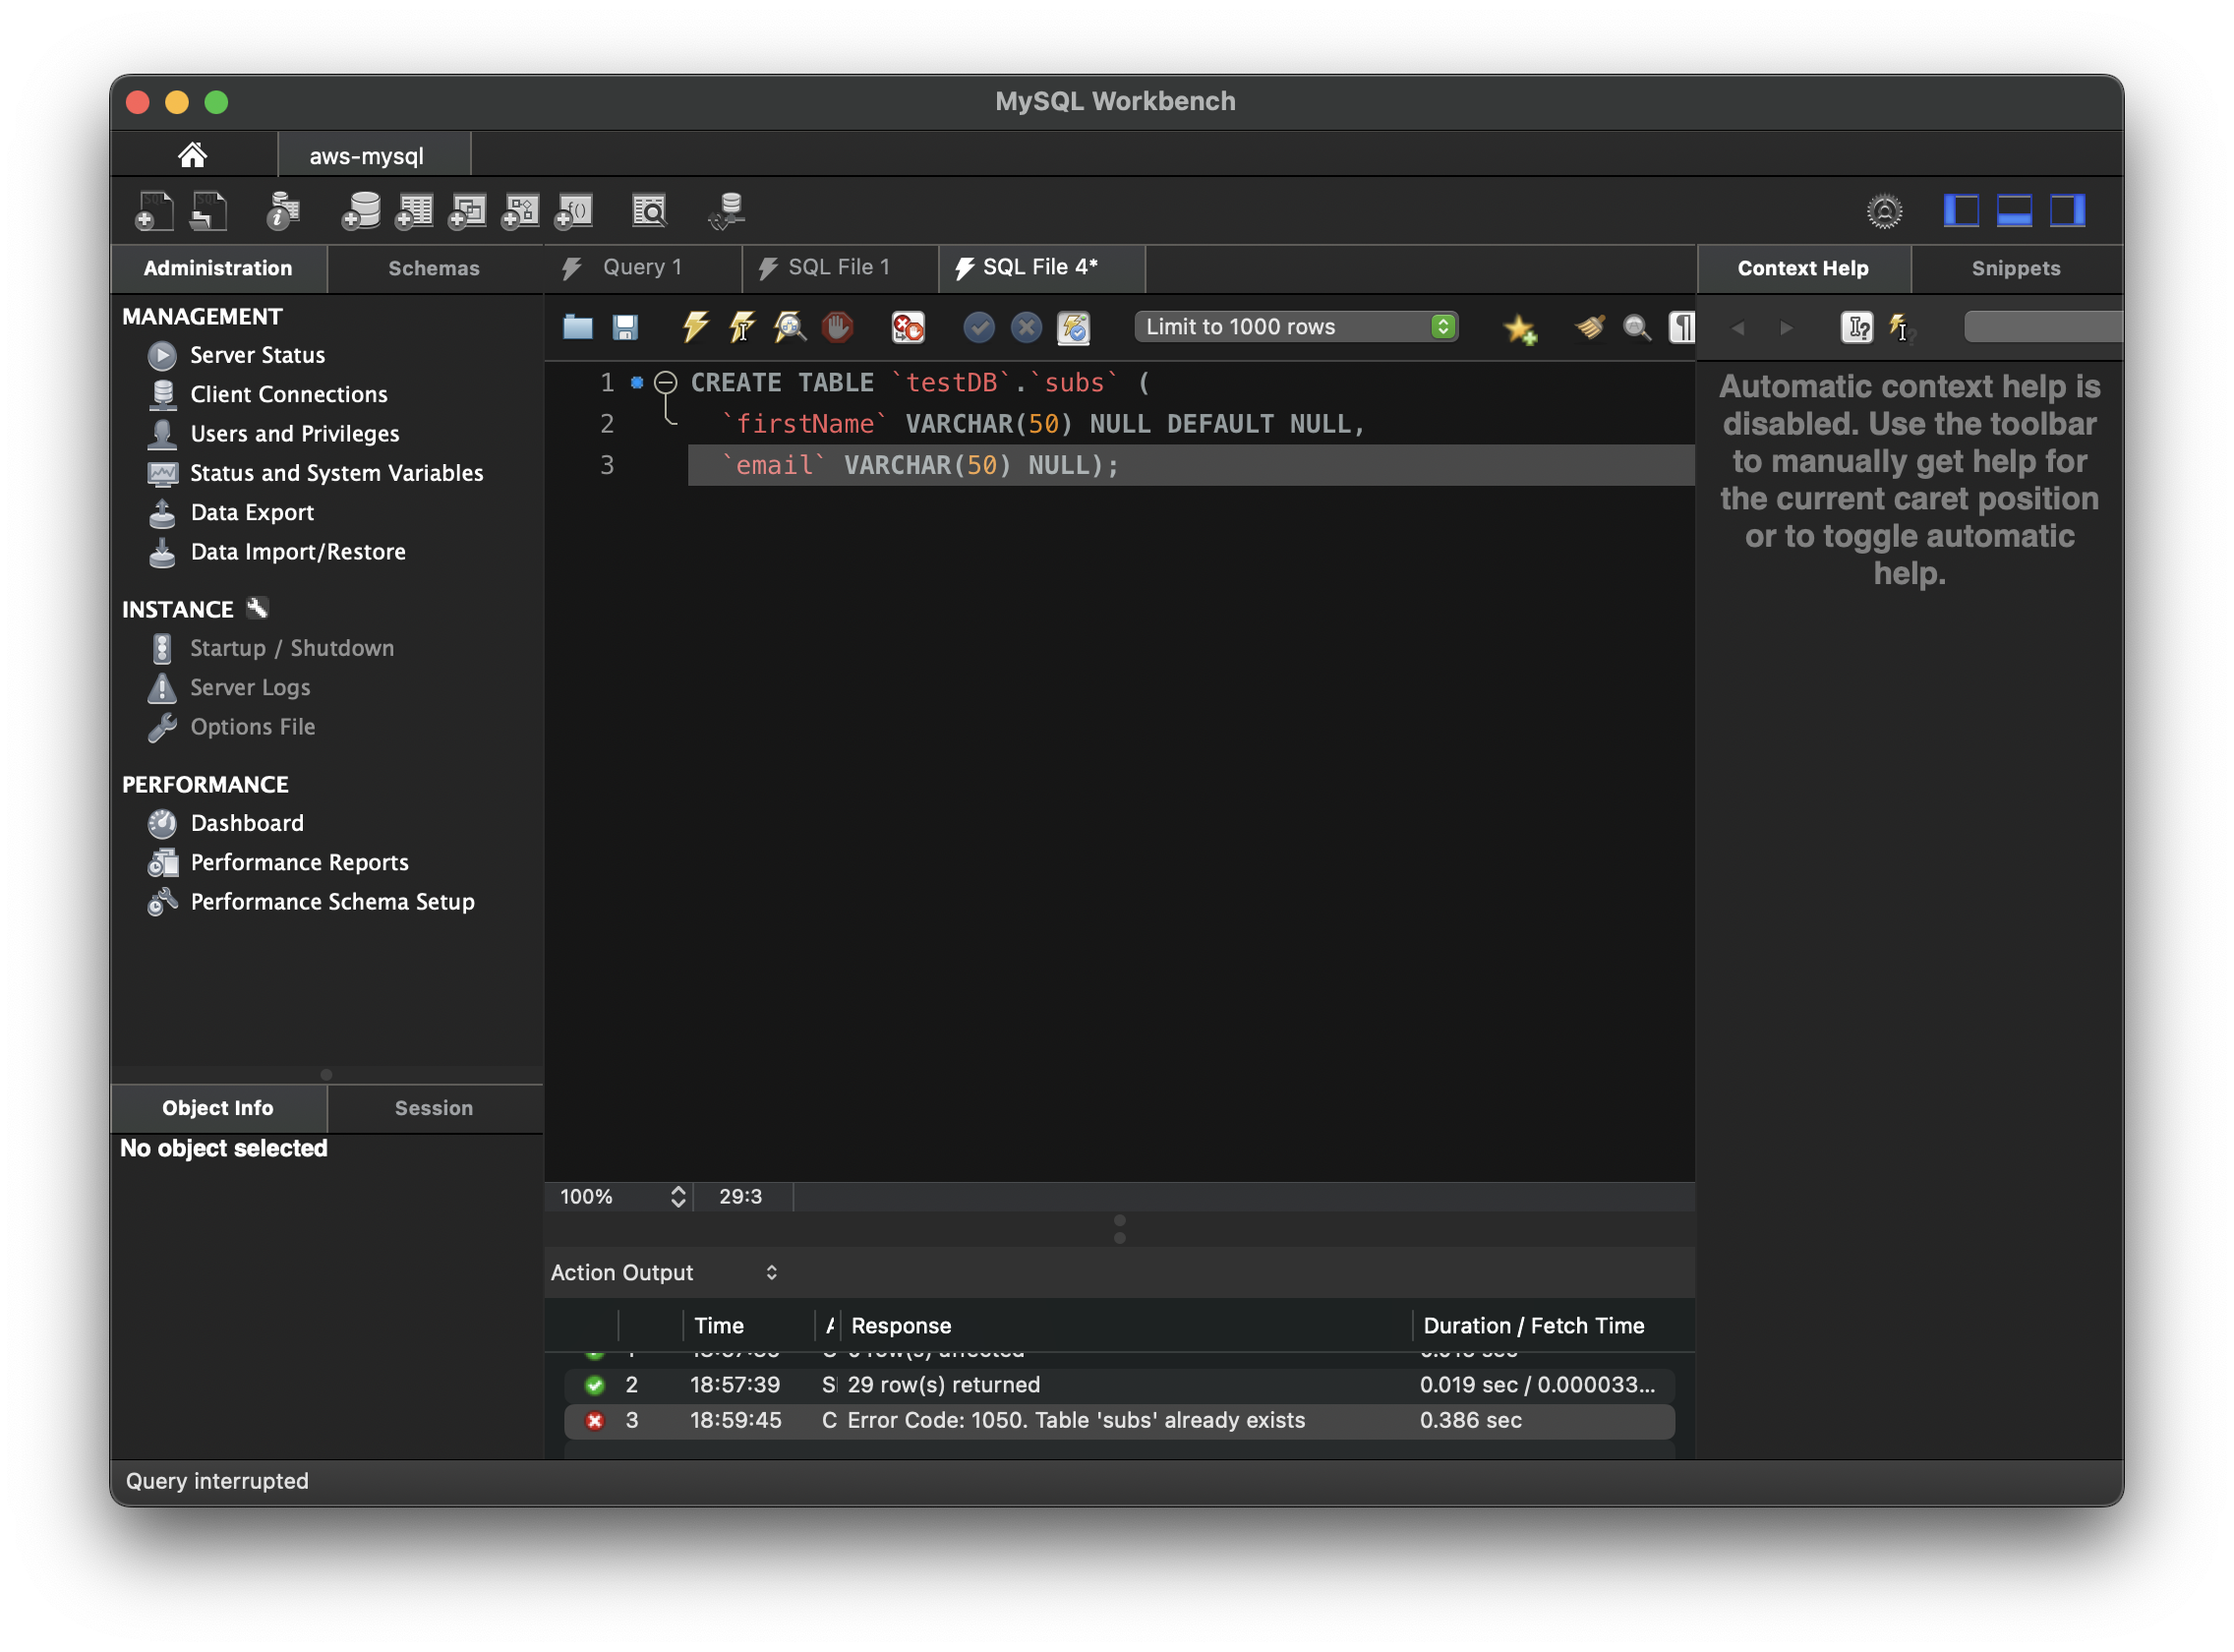
Task: Open Client Connections
Action: pos(288,394)
